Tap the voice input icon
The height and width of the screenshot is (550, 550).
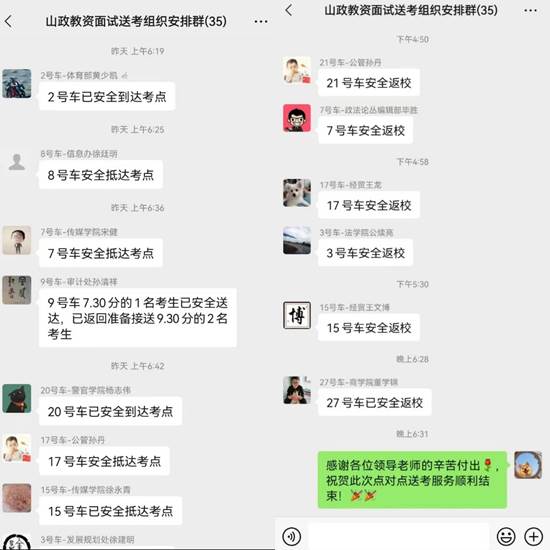pyautogui.click(x=291, y=536)
